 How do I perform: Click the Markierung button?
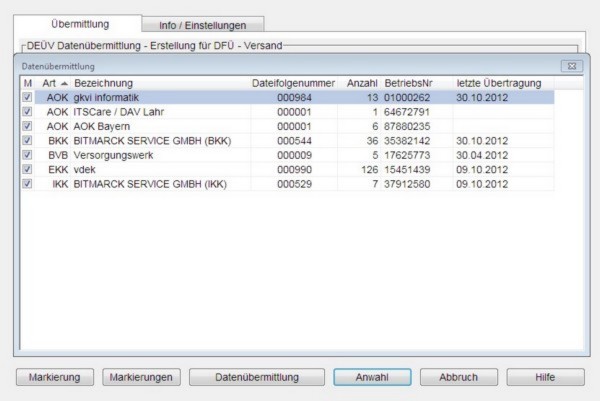55,377
